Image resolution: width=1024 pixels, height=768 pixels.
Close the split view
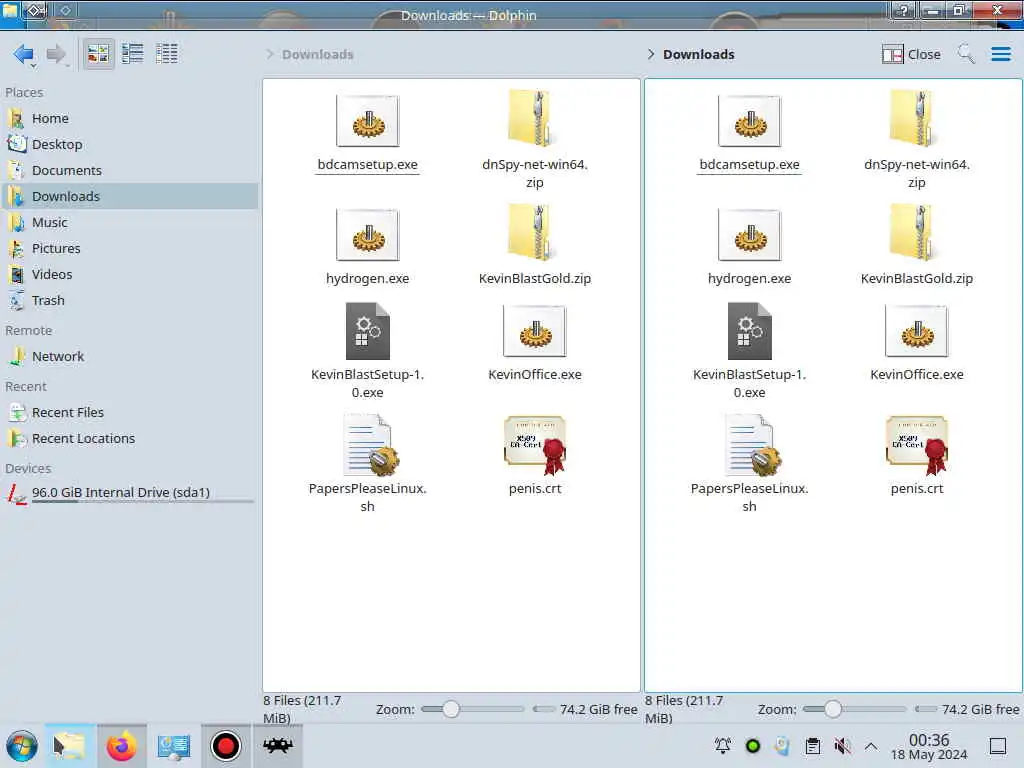(x=911, y=54)
